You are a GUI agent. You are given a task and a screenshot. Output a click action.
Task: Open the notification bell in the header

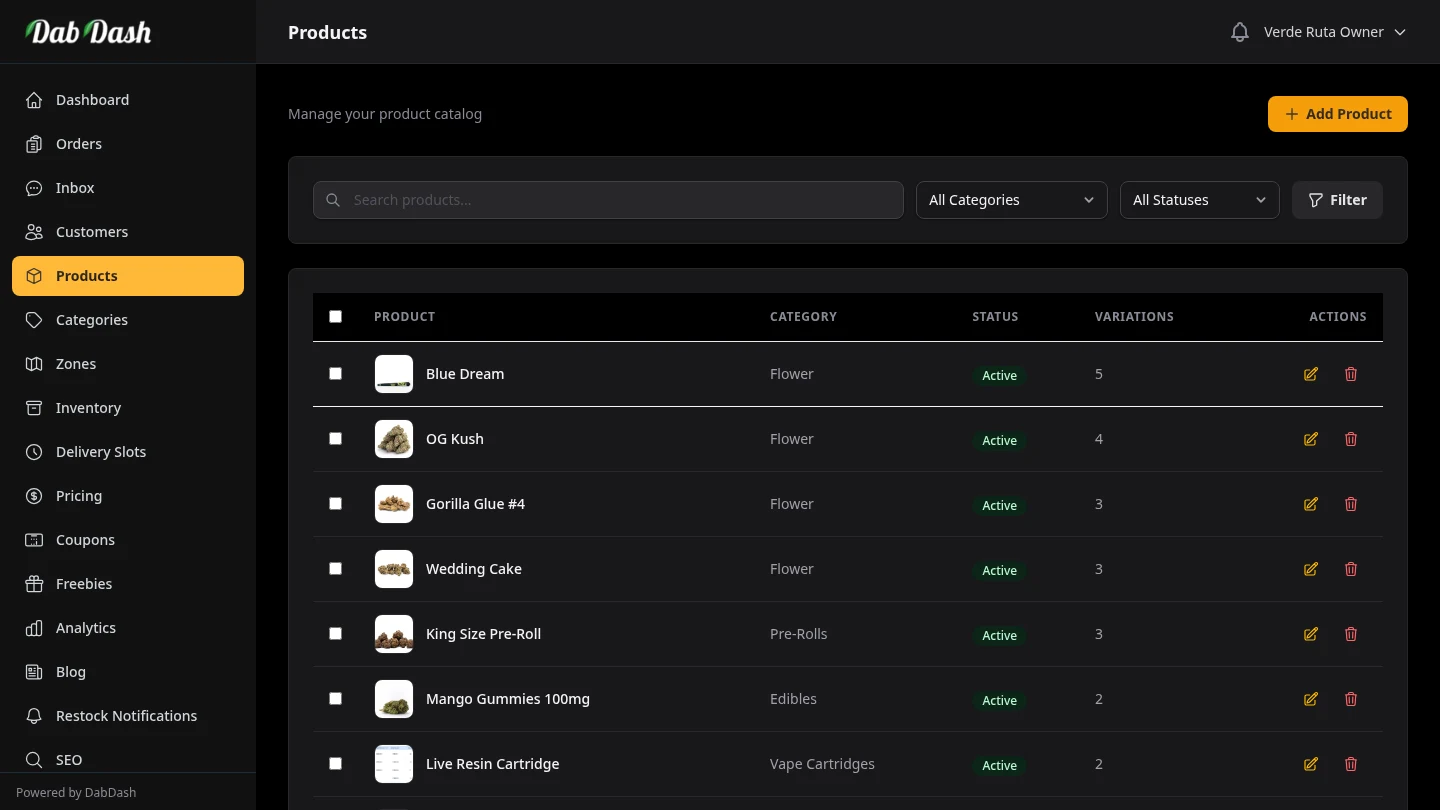tap(1240, 31)
